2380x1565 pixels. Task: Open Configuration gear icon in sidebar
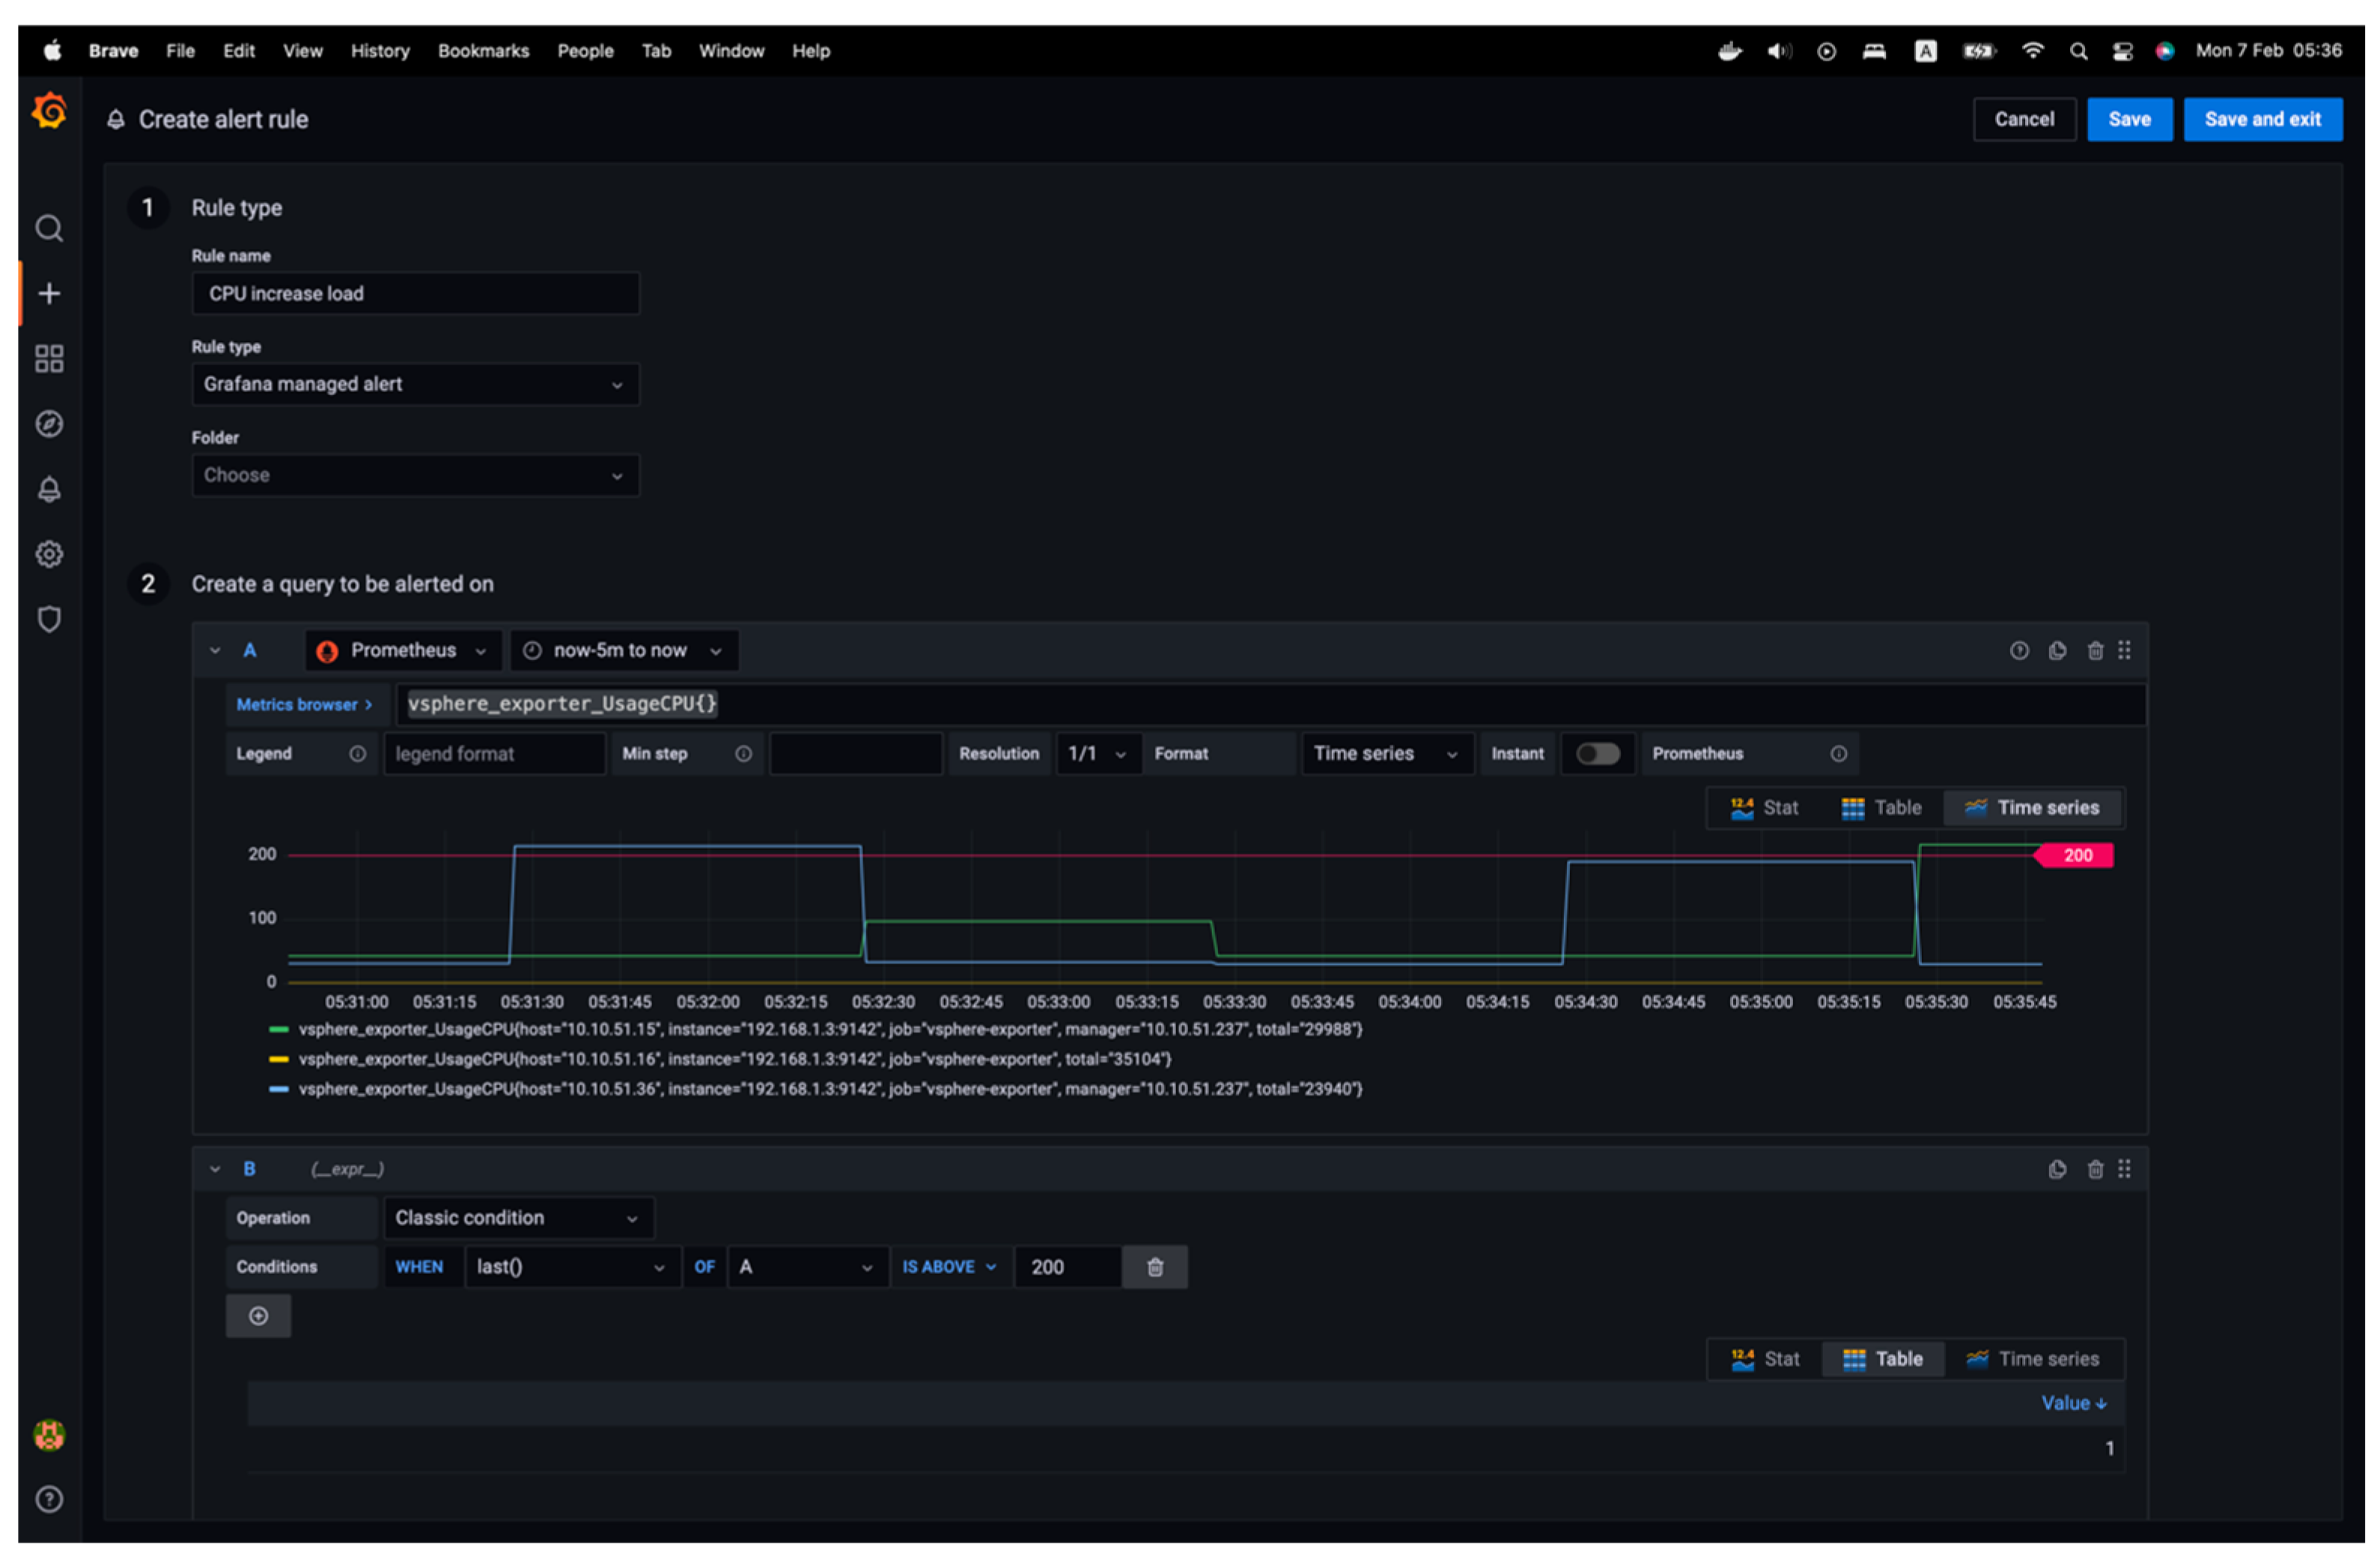coord(49,554)
